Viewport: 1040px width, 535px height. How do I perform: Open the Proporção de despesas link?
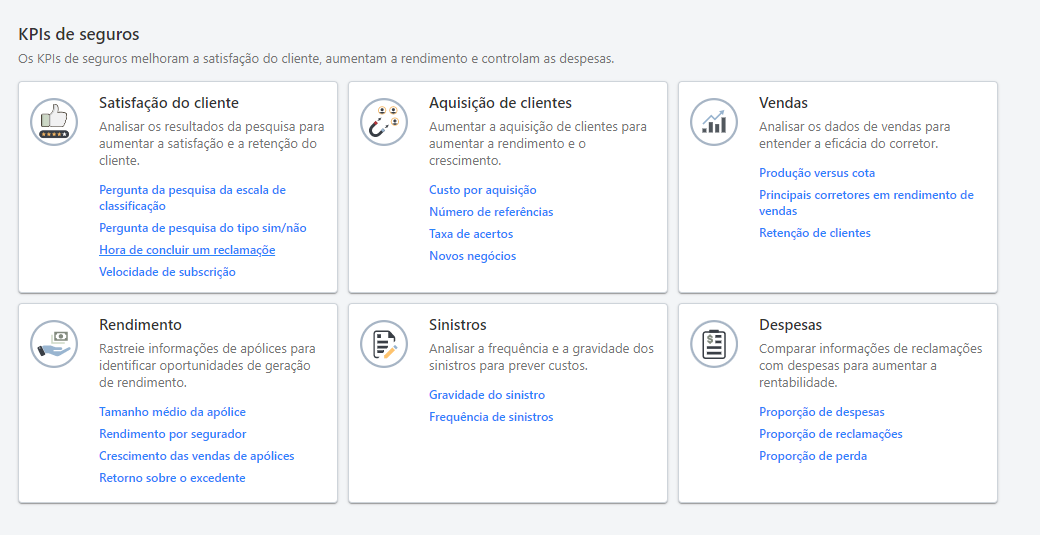click(x=821, y=412)
